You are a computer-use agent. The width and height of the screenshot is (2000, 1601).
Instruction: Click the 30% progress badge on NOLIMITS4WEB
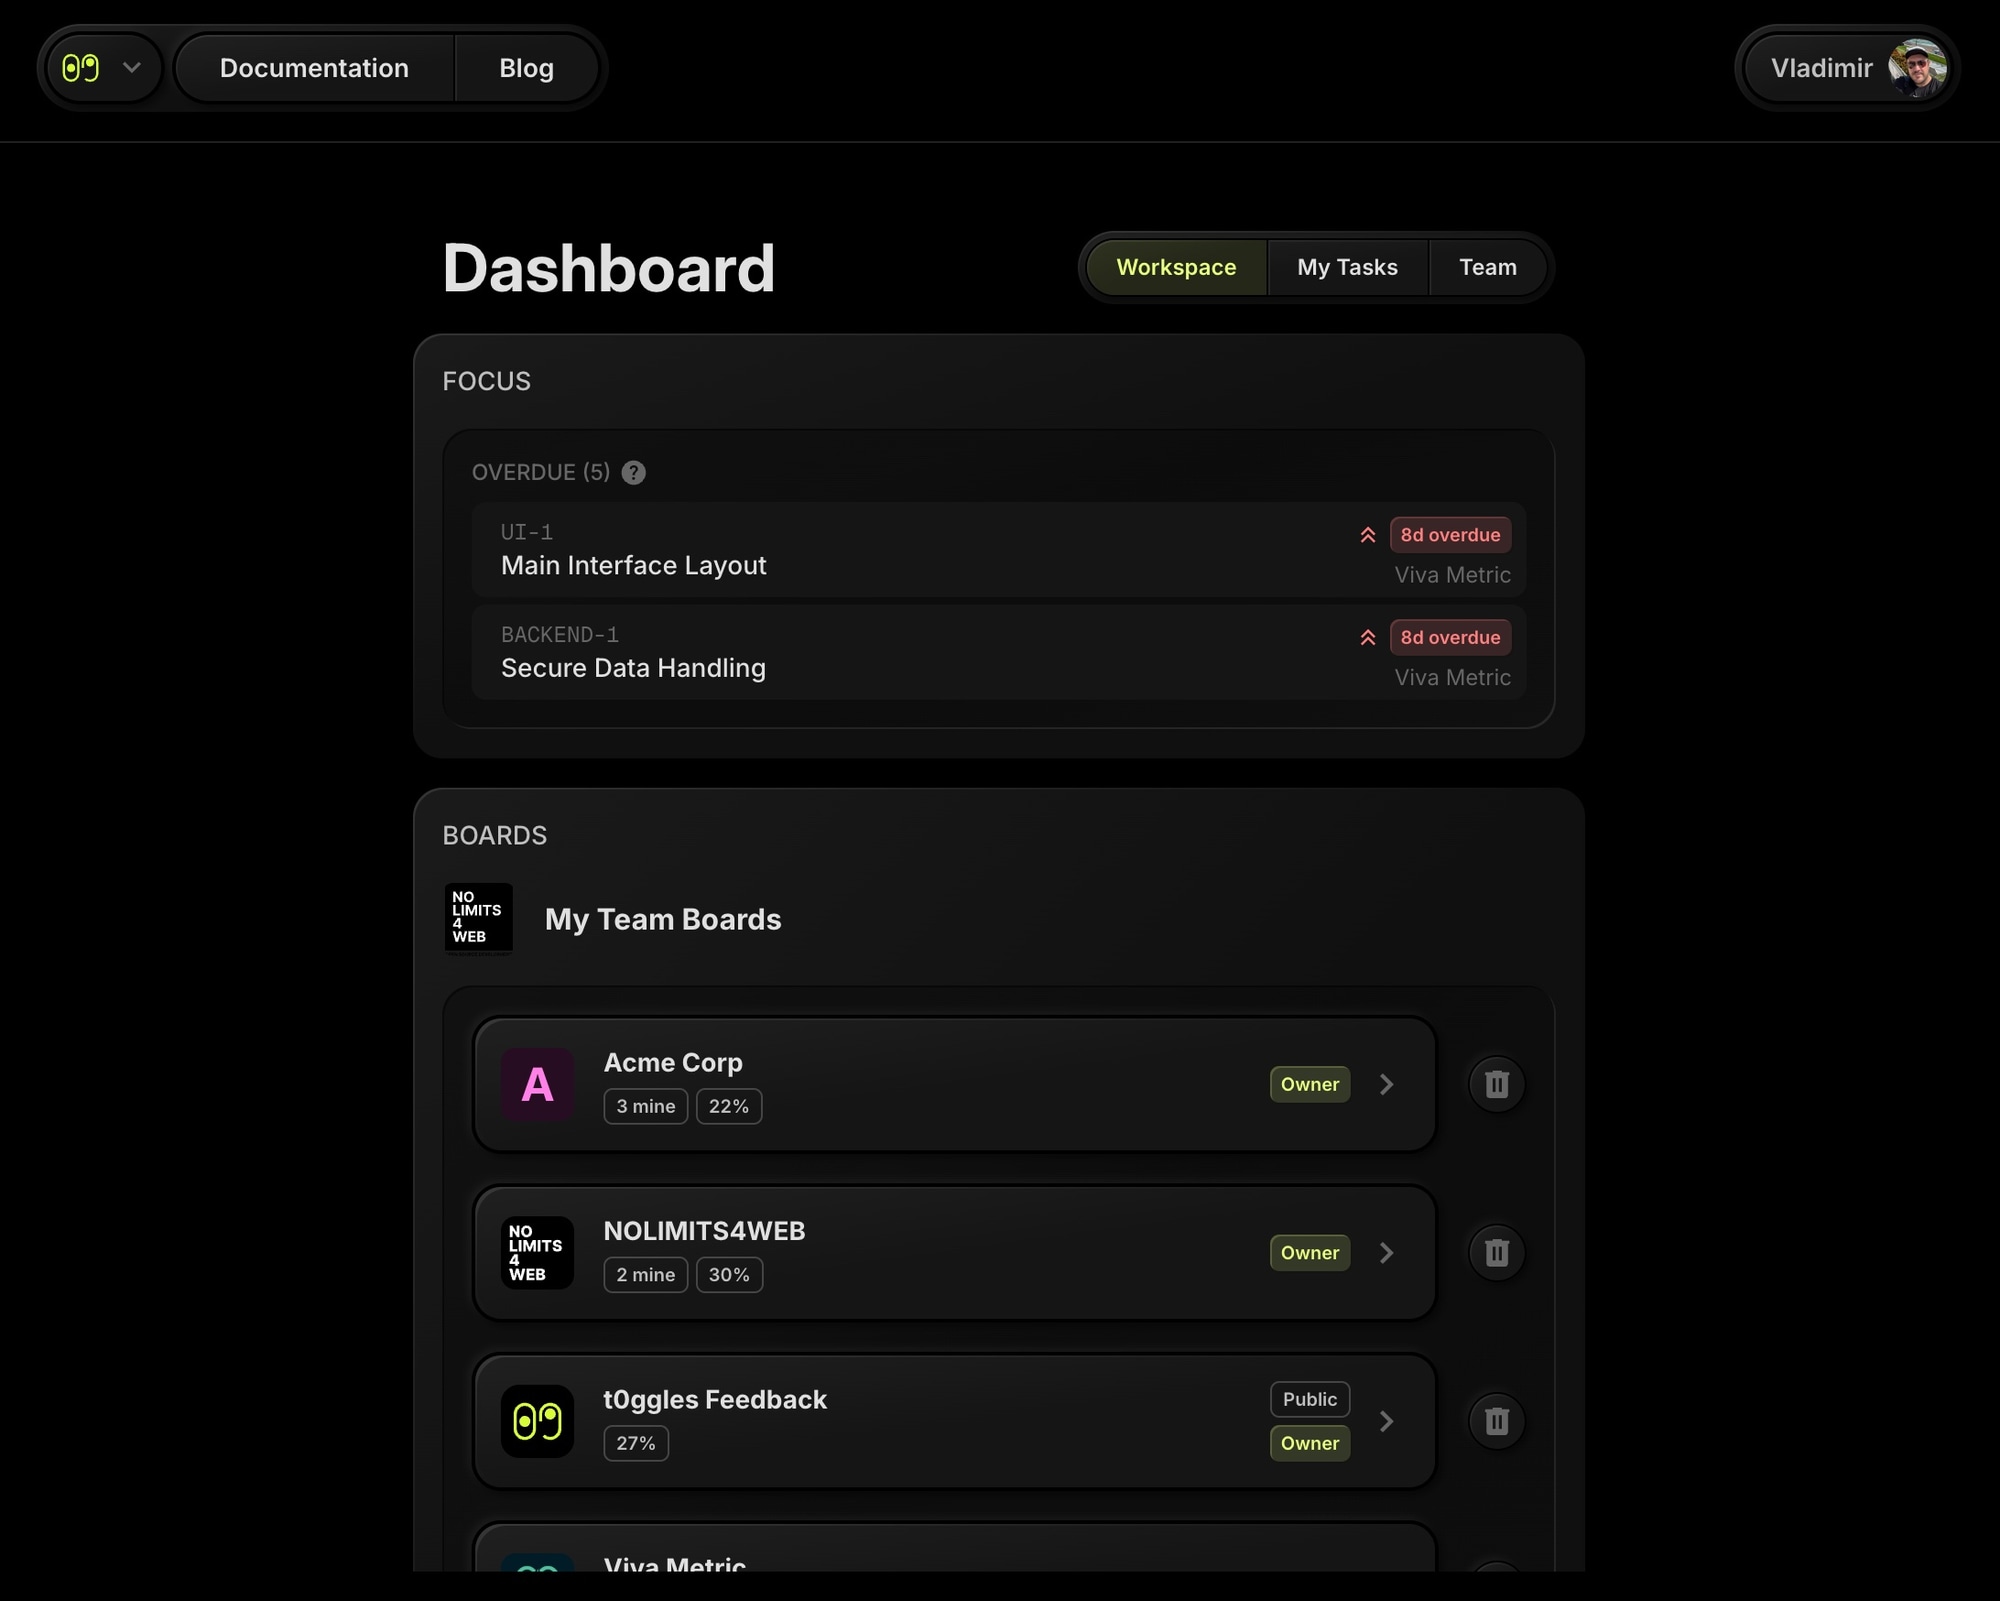[x=729, y=1275]
